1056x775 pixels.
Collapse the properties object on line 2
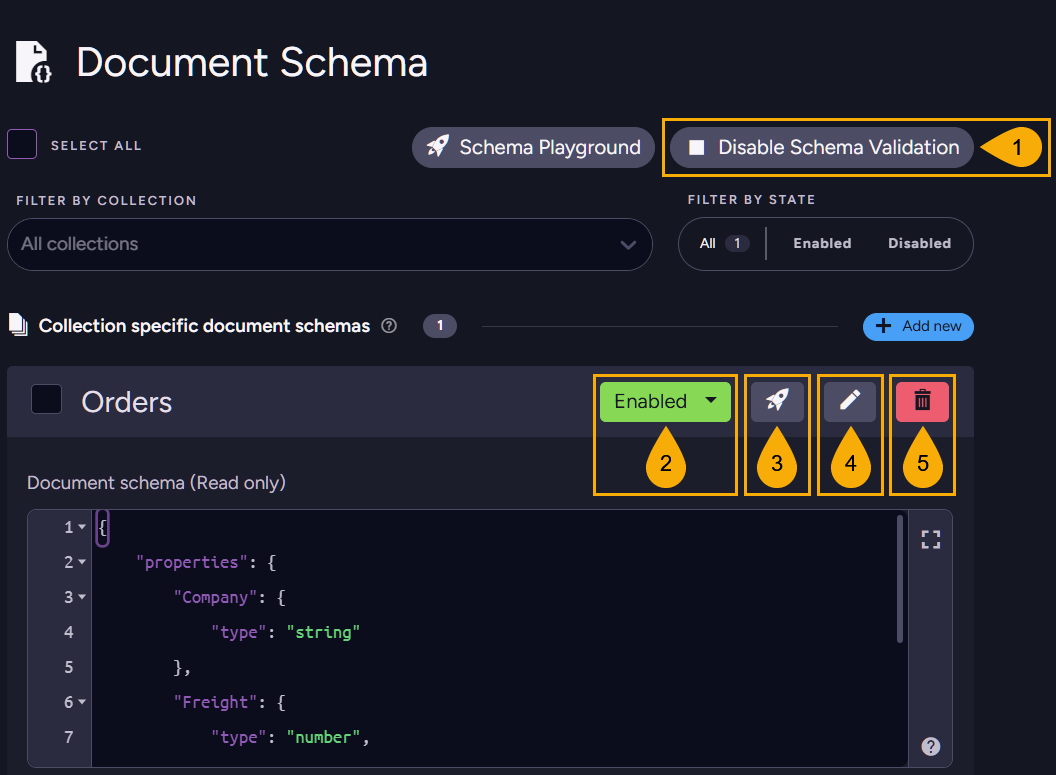tap(83, 562)
